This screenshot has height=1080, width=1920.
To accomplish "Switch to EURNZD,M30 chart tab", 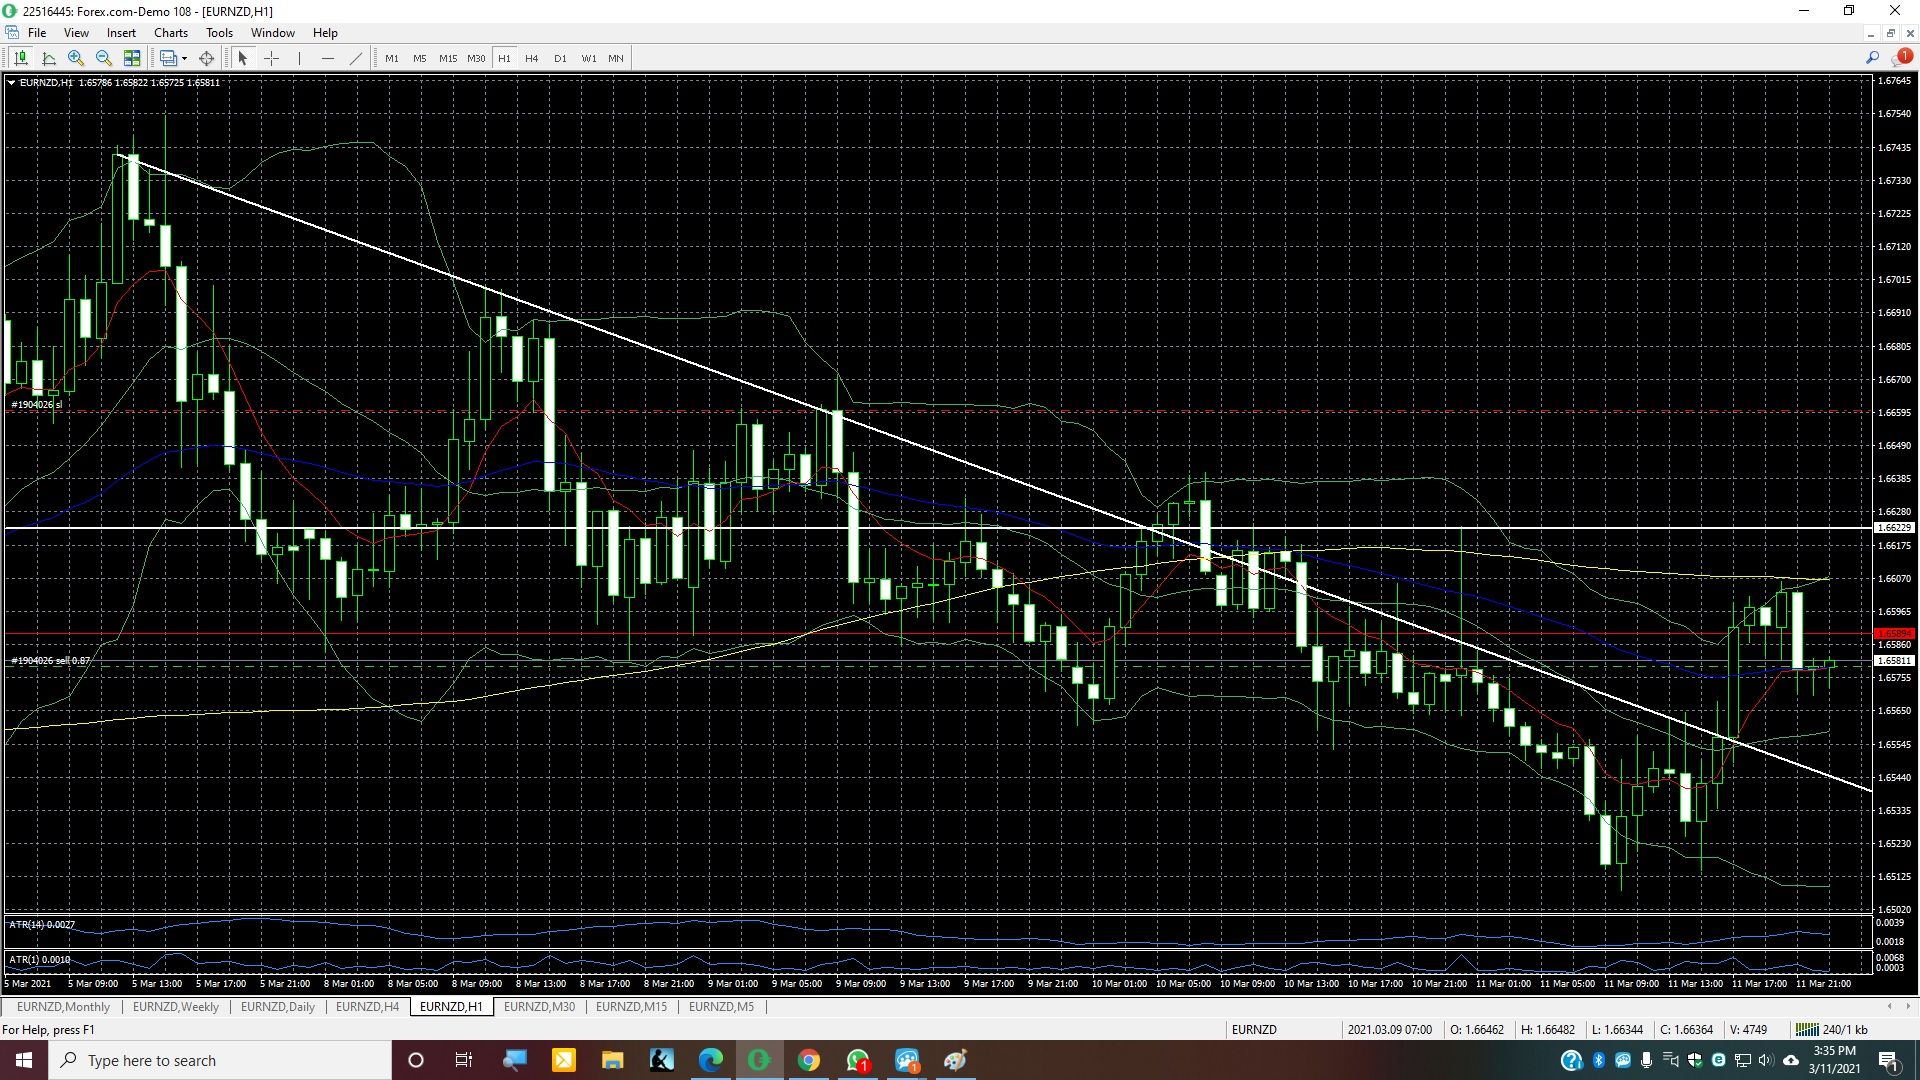I will [x=539, y=1007].
